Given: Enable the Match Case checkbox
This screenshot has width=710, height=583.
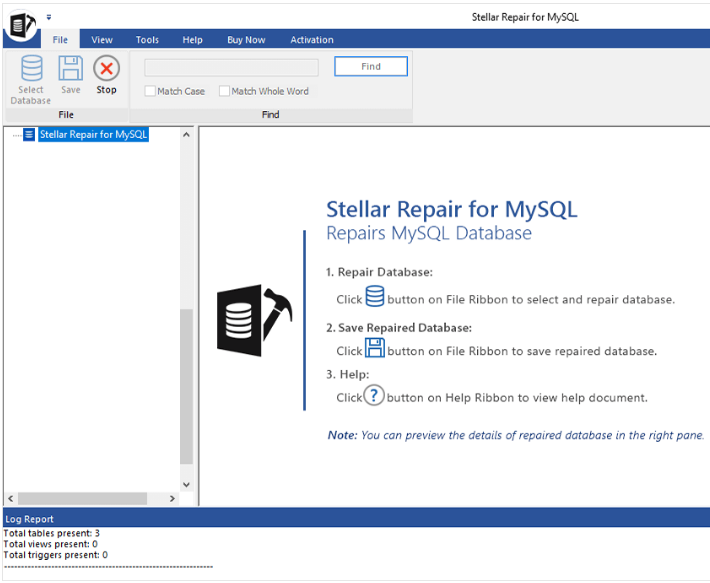Looking at the screenshot, I should [150, 91].
